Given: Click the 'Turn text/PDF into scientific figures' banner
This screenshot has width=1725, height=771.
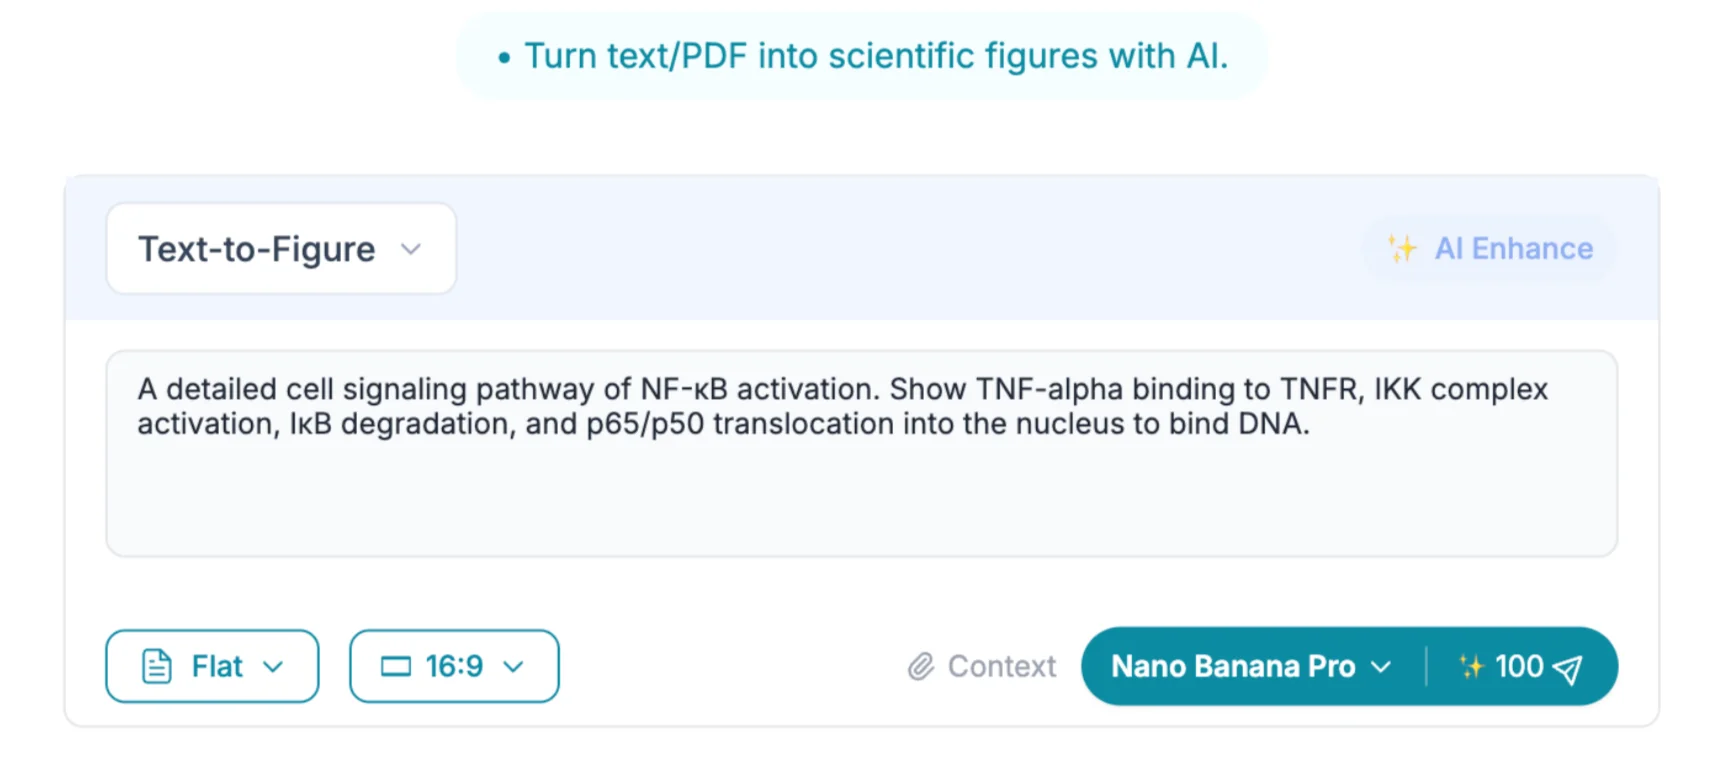Looking at the screenshot, I should point(876,56).
